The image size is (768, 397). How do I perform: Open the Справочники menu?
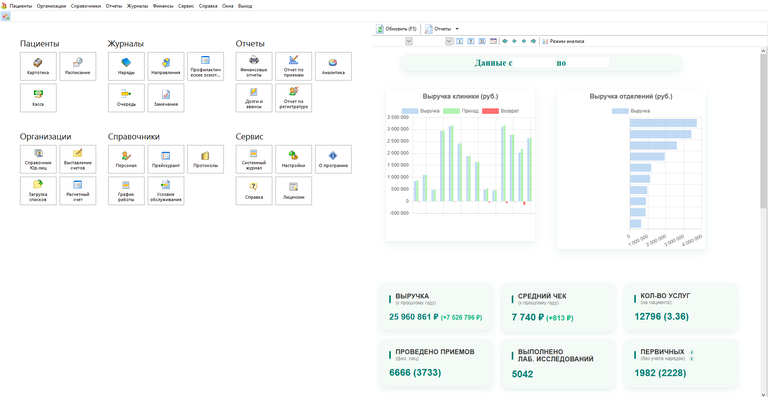point(86,6)
